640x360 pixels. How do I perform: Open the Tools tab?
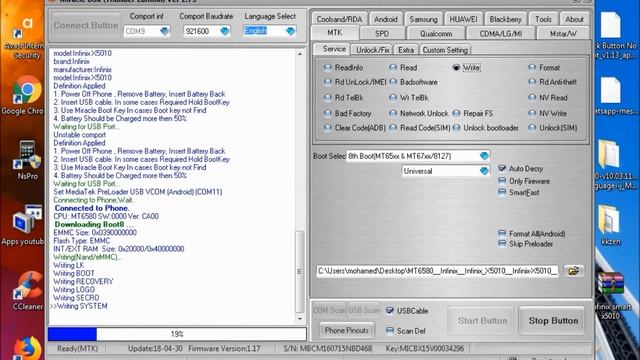(x=543, y=19)
